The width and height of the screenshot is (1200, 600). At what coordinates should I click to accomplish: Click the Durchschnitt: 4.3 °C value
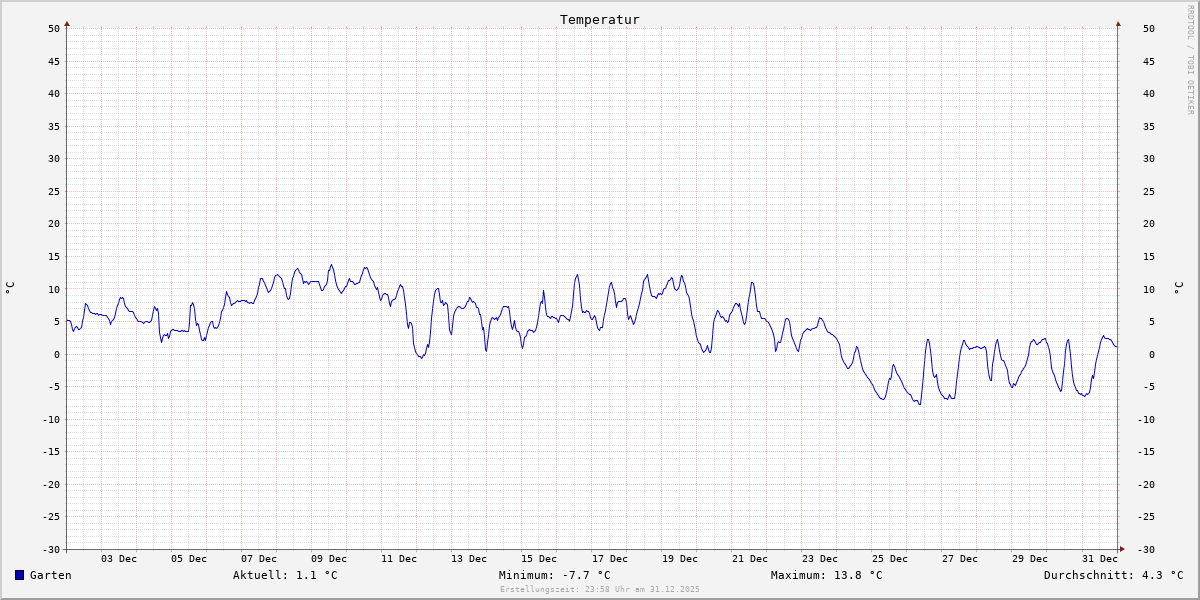click(1113, 575)
